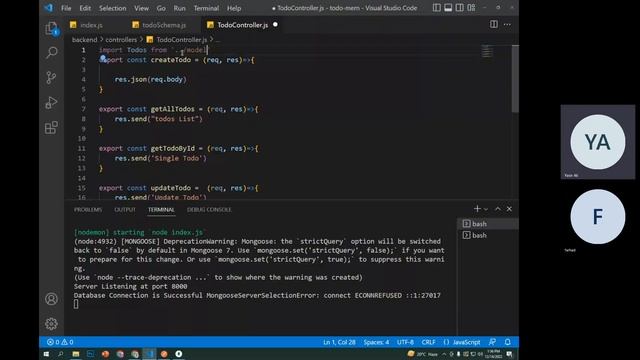Open the Run and Debug view
The height and width of the screenshot is (360, 640).
[51, 102]
